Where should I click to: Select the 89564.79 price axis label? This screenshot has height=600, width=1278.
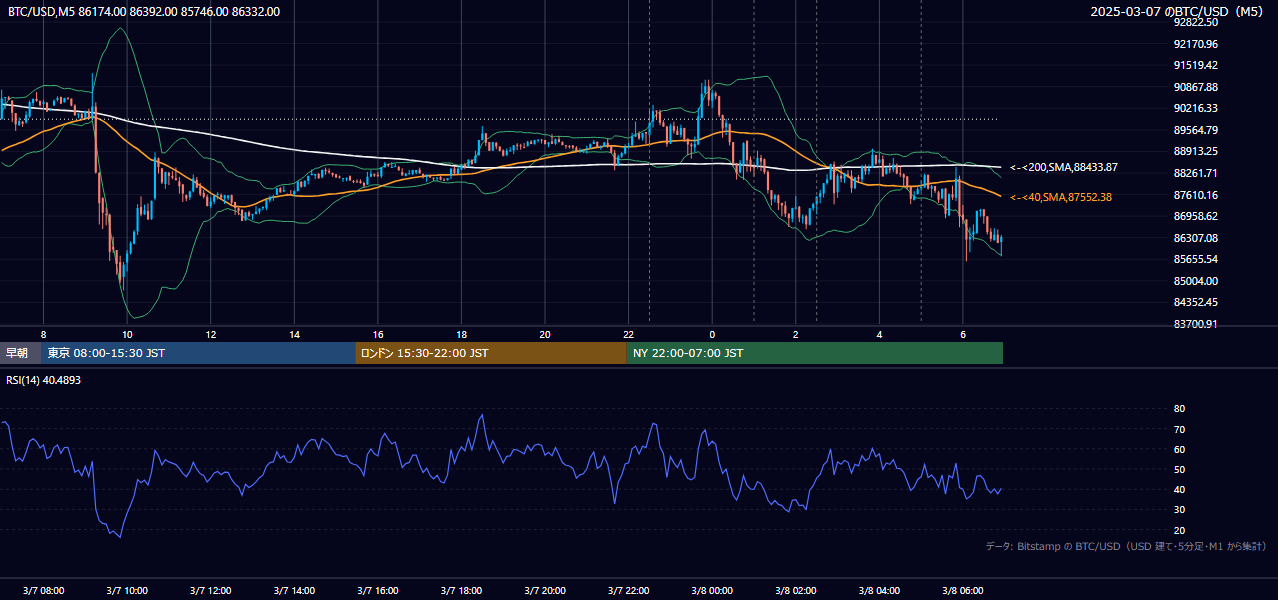1195,130
